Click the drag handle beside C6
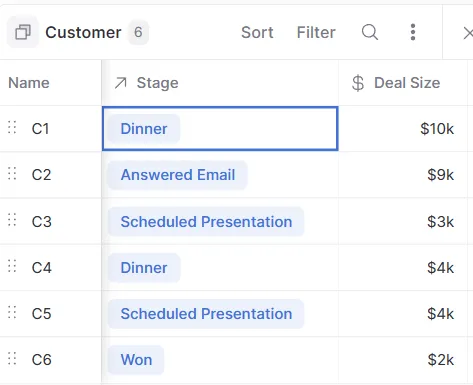Viewport: 473px width, 385px height. coord(12,359)
